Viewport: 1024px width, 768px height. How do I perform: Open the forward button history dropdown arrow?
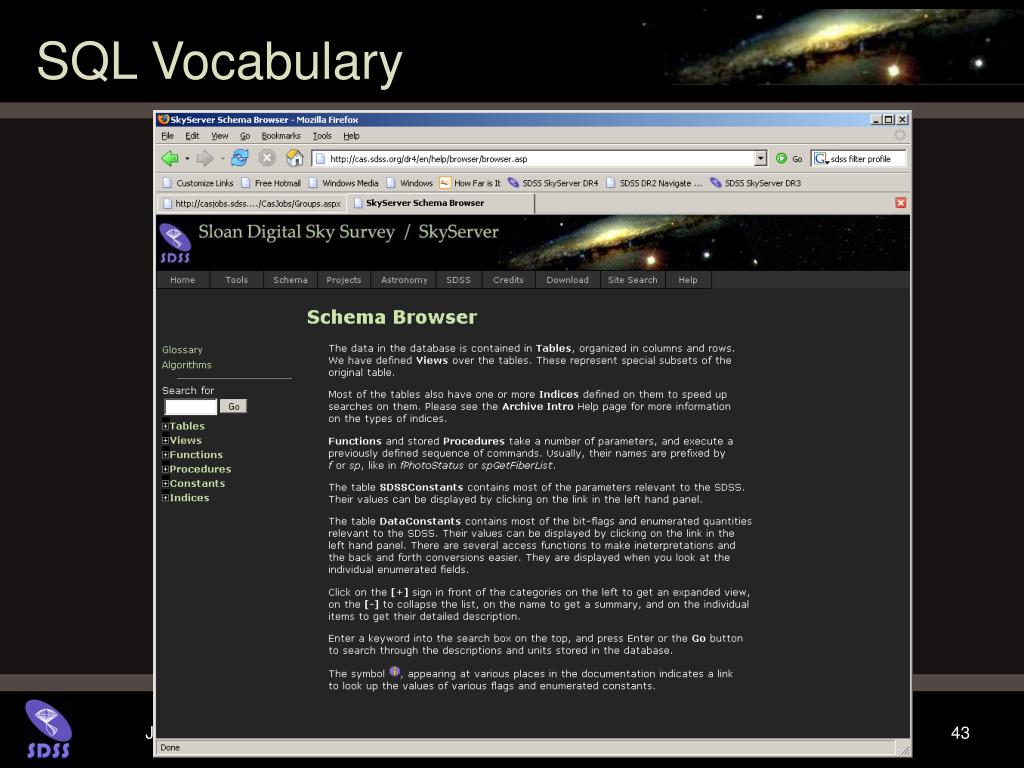tap(222, 159)
